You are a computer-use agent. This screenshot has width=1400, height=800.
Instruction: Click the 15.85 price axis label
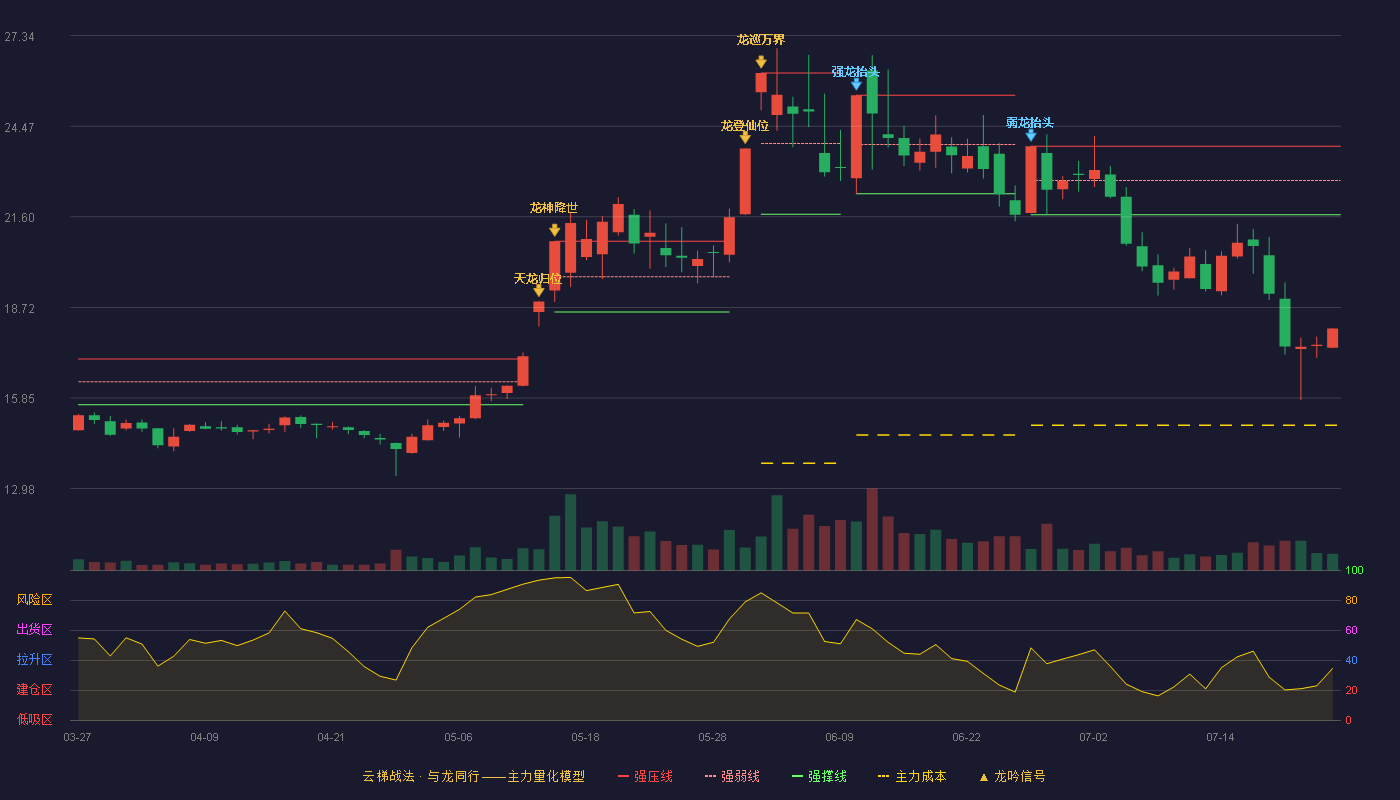pyautogui.click(x=20, y=399)
